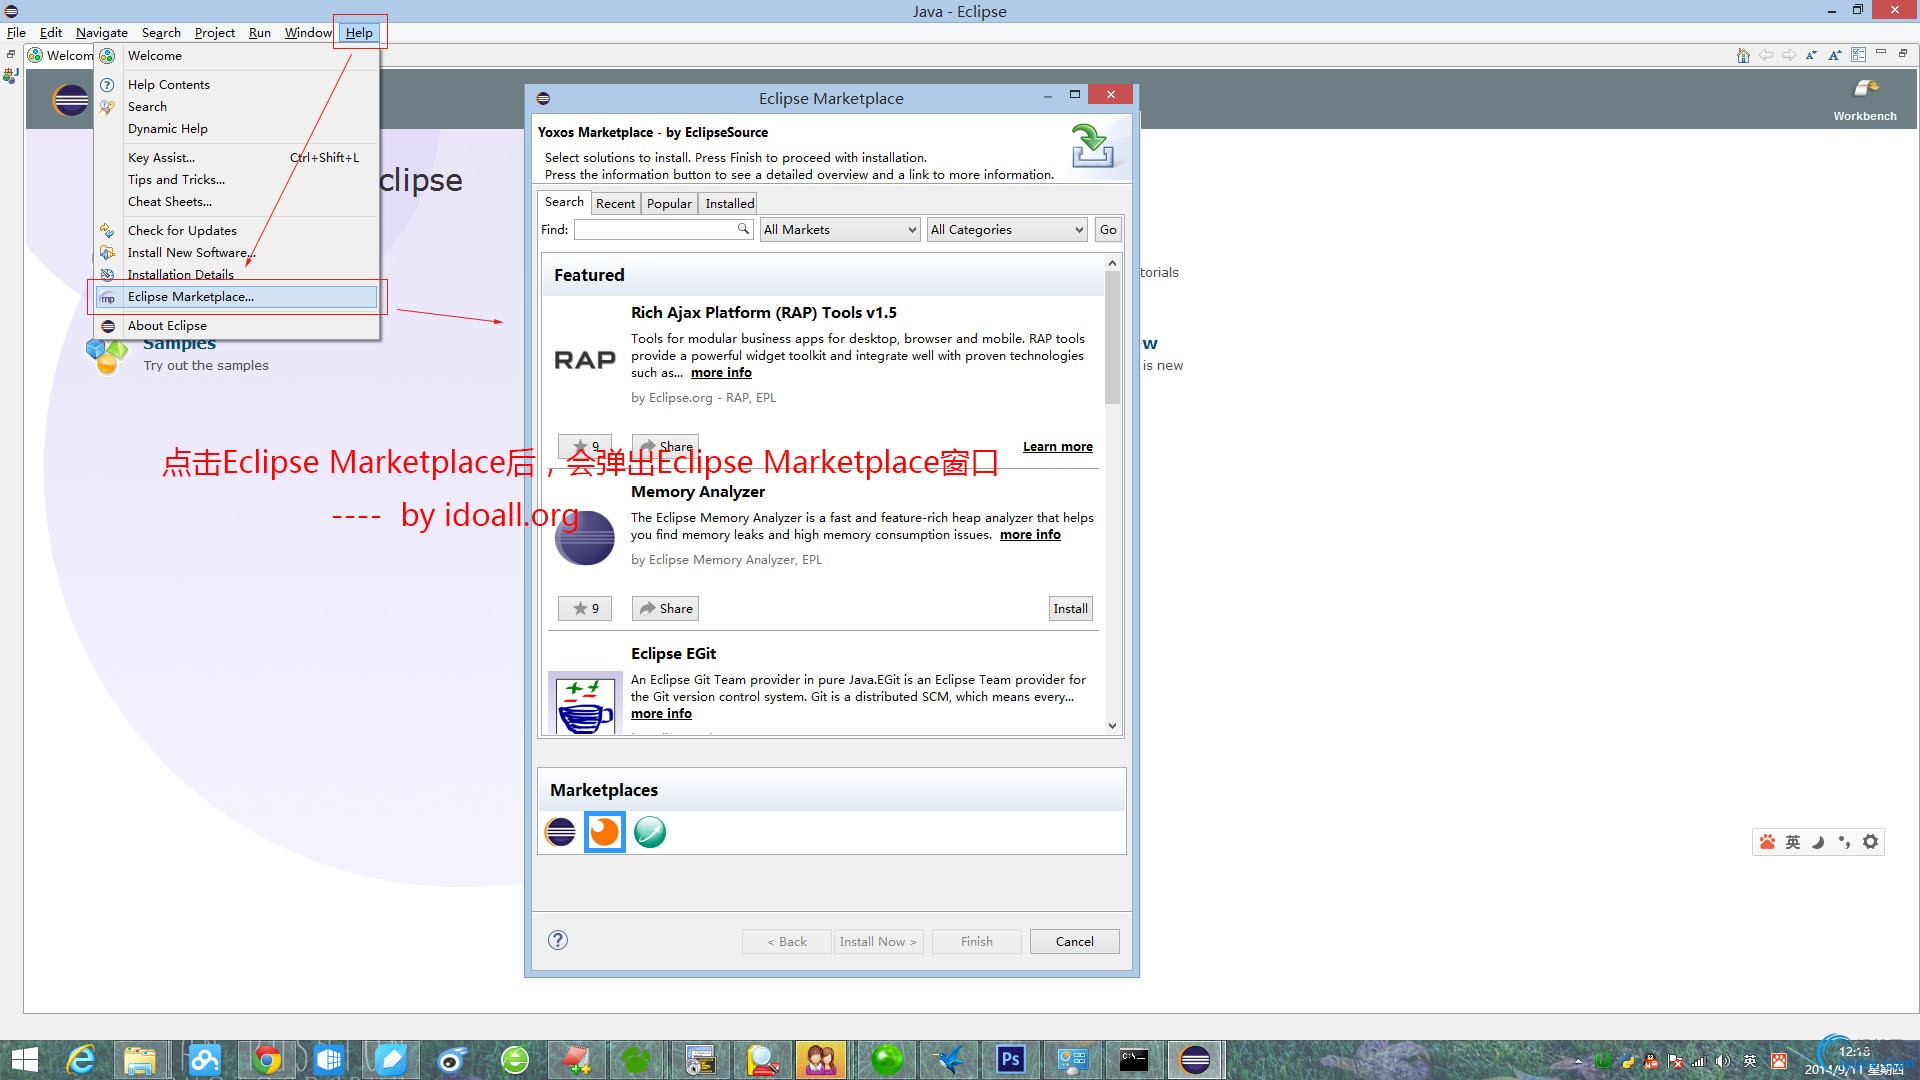Click Customize page icon in Welcome toolbar
Viewport: 1920px width, 1080px height.
(x=1858, y=56)
